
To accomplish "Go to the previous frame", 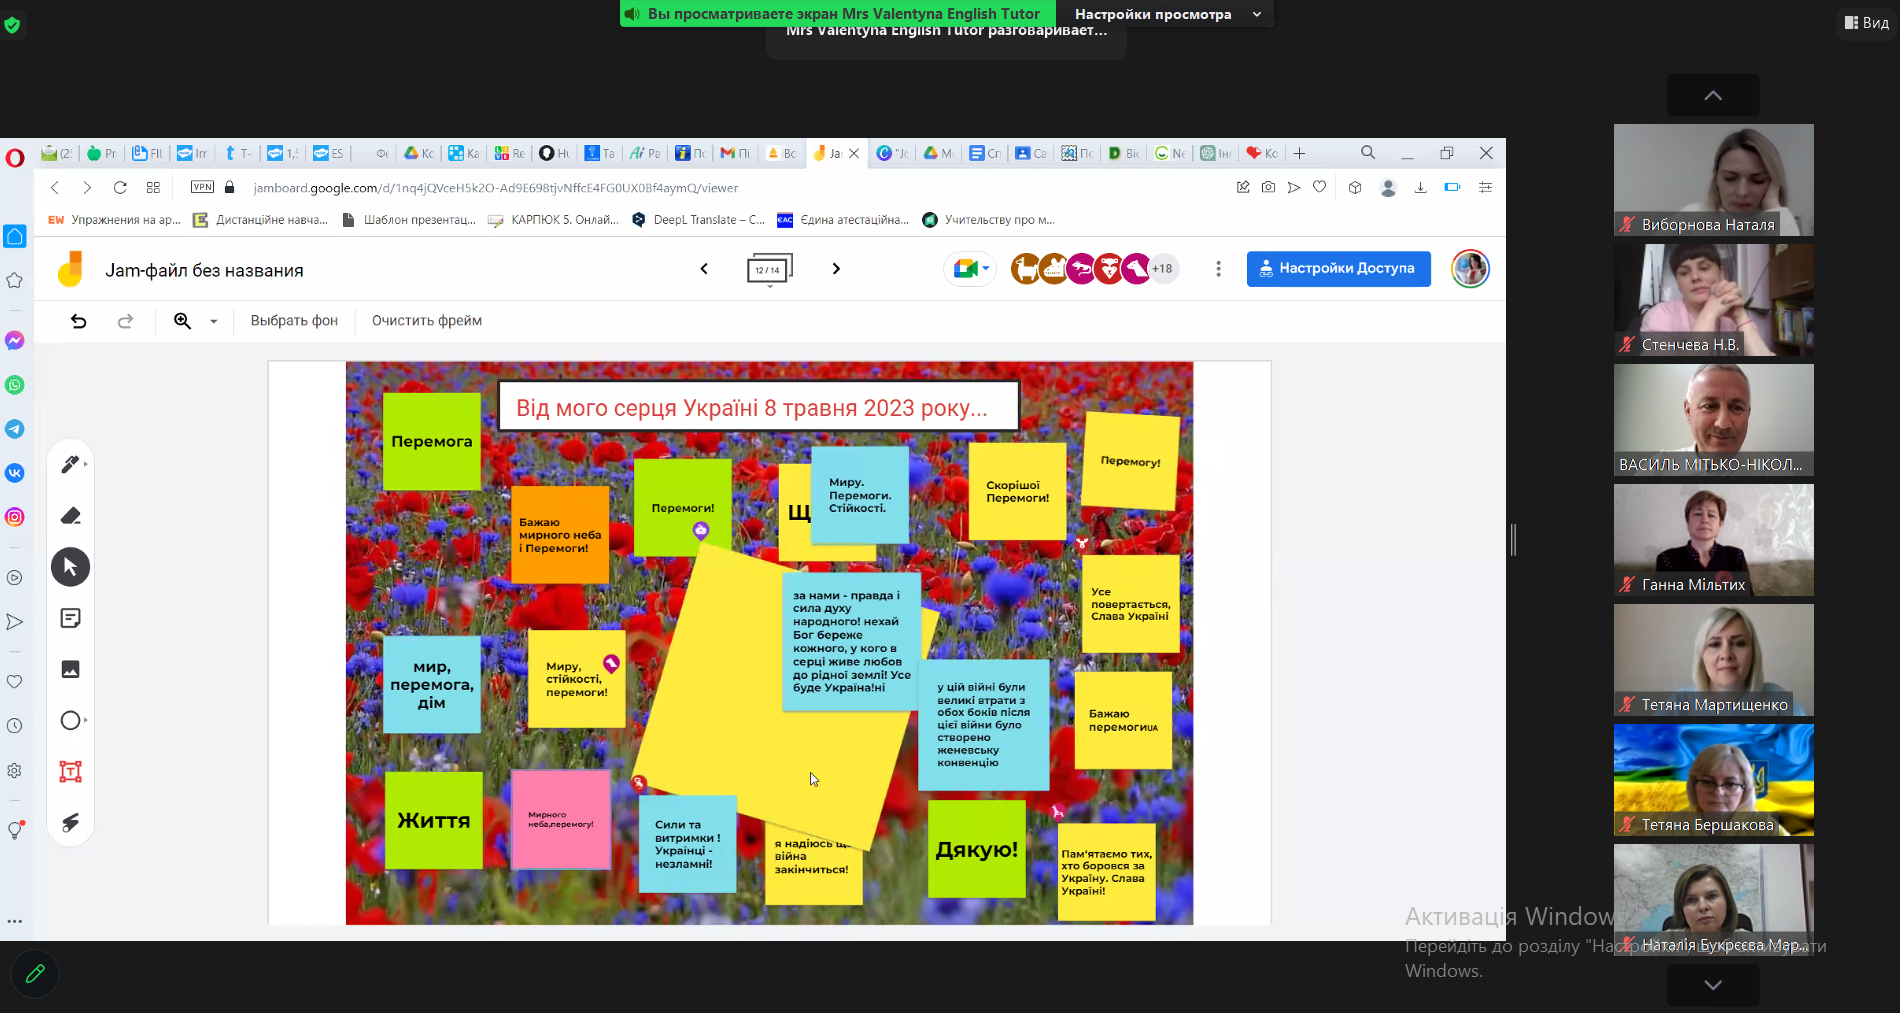I will (704, 268).
